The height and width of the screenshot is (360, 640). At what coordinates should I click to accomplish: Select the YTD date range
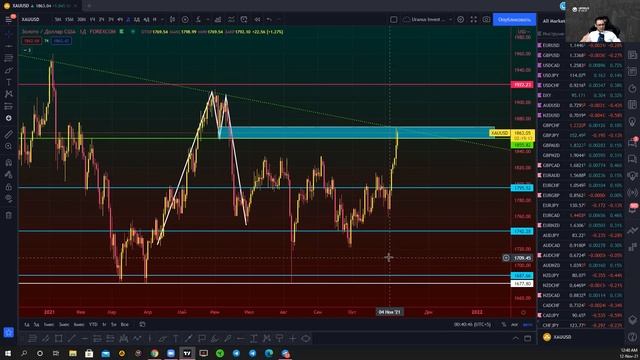click(93, 324)
